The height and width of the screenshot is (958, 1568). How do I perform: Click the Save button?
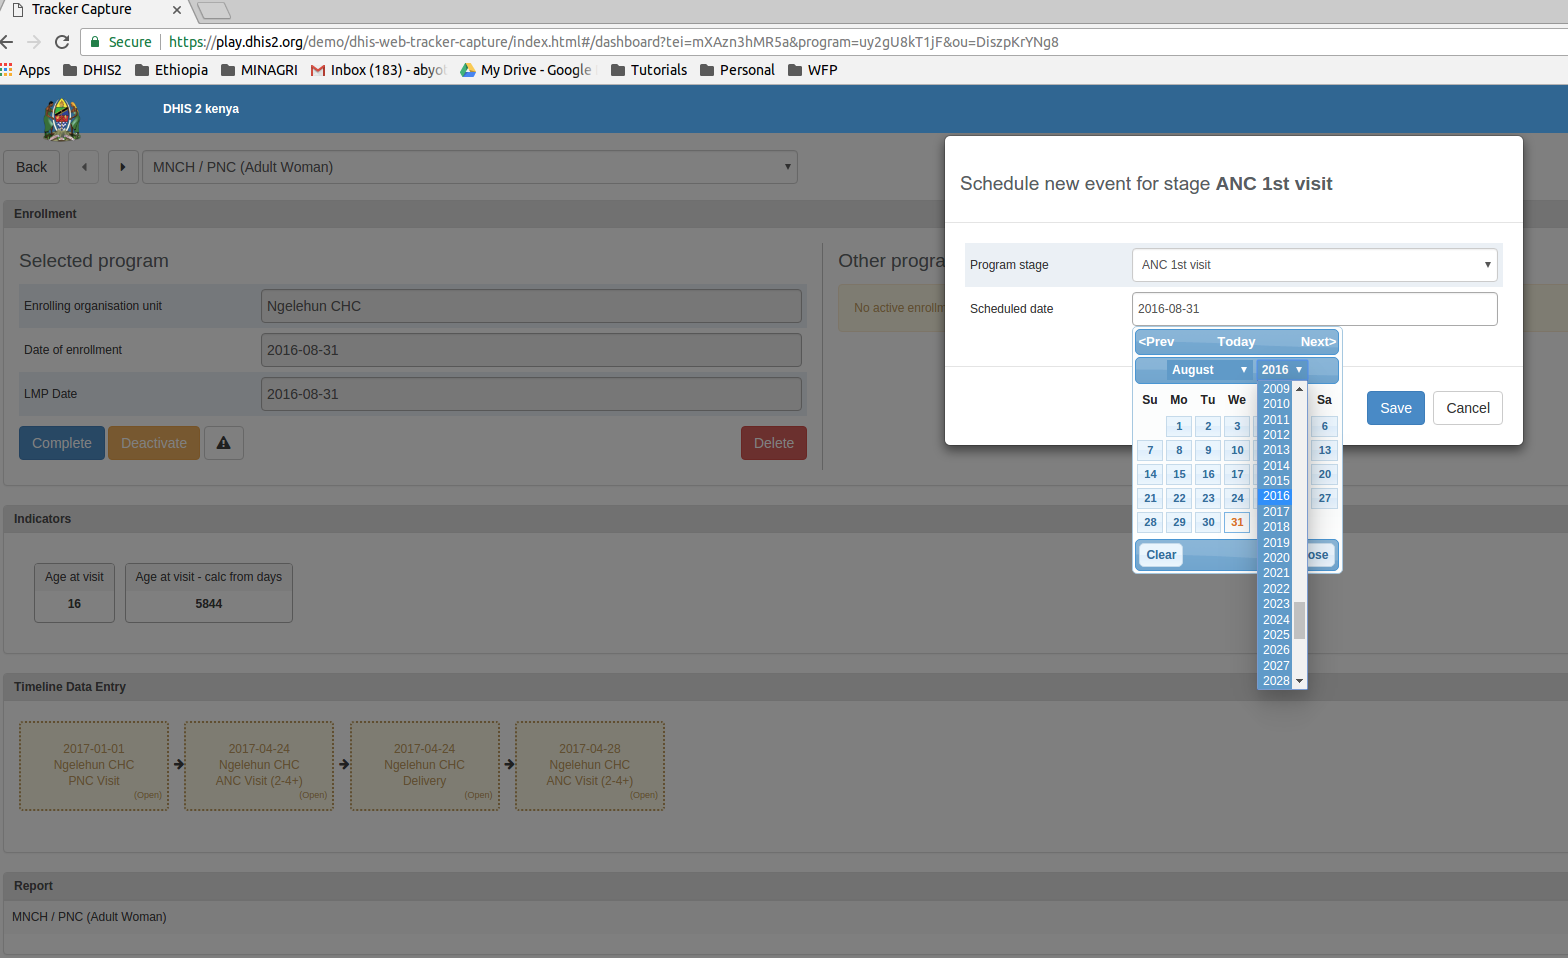(x=1395, y=408)
